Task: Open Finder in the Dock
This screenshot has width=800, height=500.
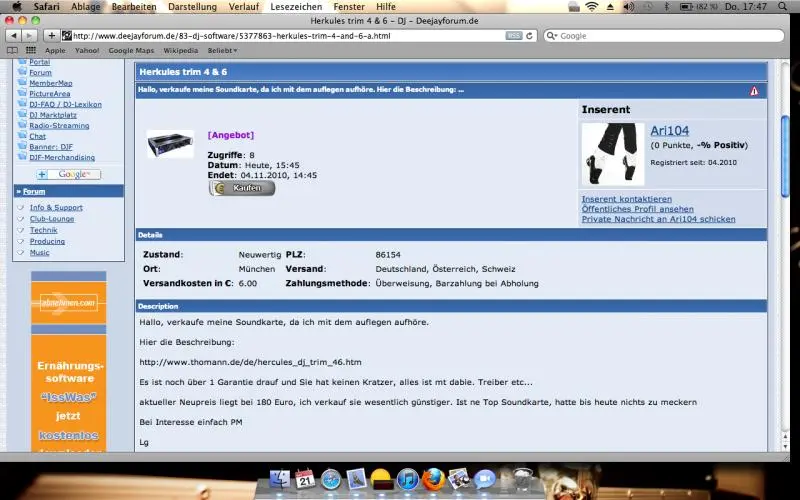Action: (278, 480)
